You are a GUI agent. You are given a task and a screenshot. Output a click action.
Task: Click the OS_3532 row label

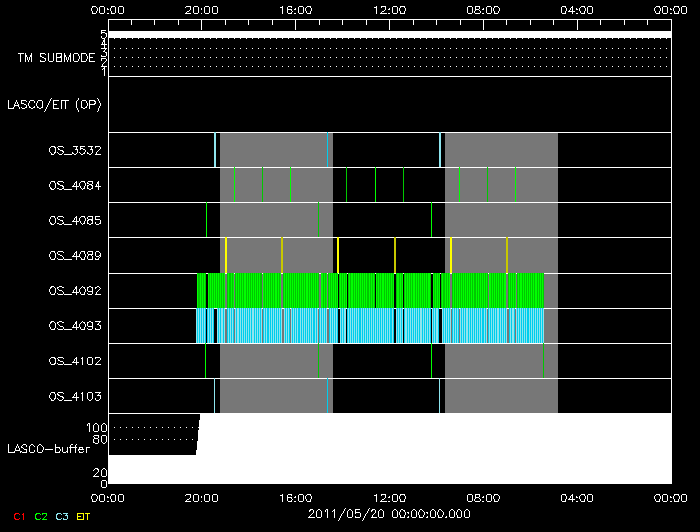[x=75, y=150]
